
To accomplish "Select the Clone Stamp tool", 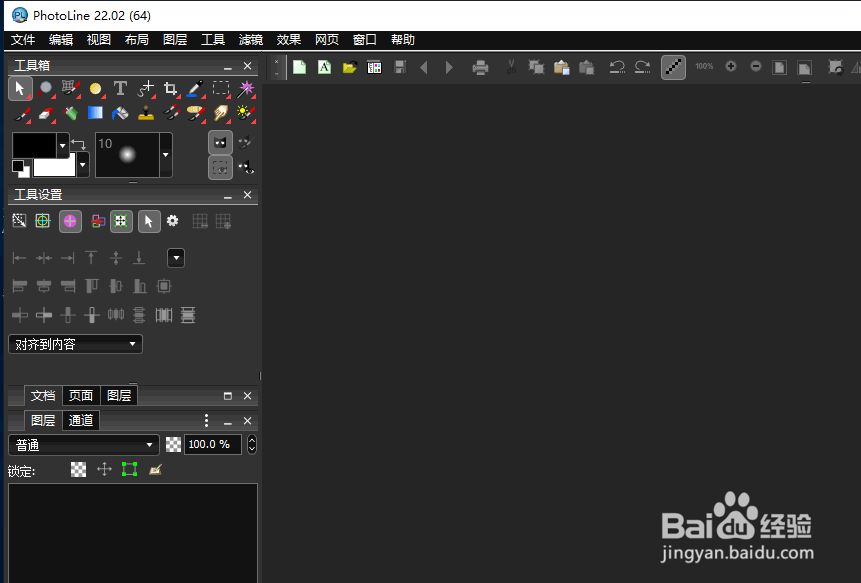I will tap(146, 113).
